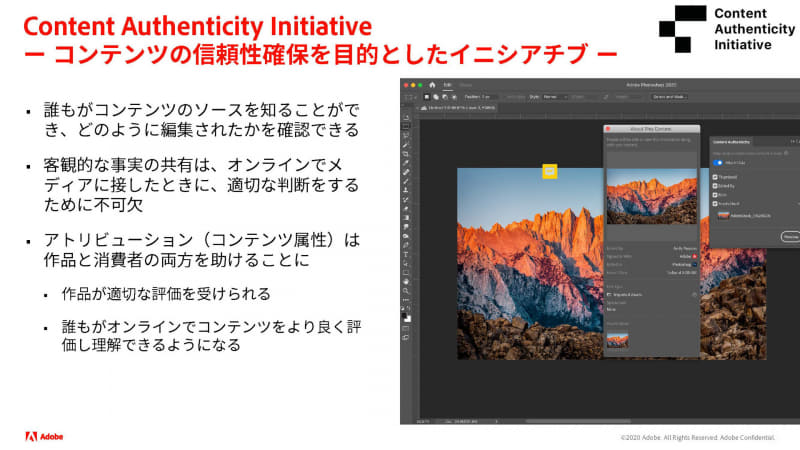Click the Feather input field

[489, 97]
